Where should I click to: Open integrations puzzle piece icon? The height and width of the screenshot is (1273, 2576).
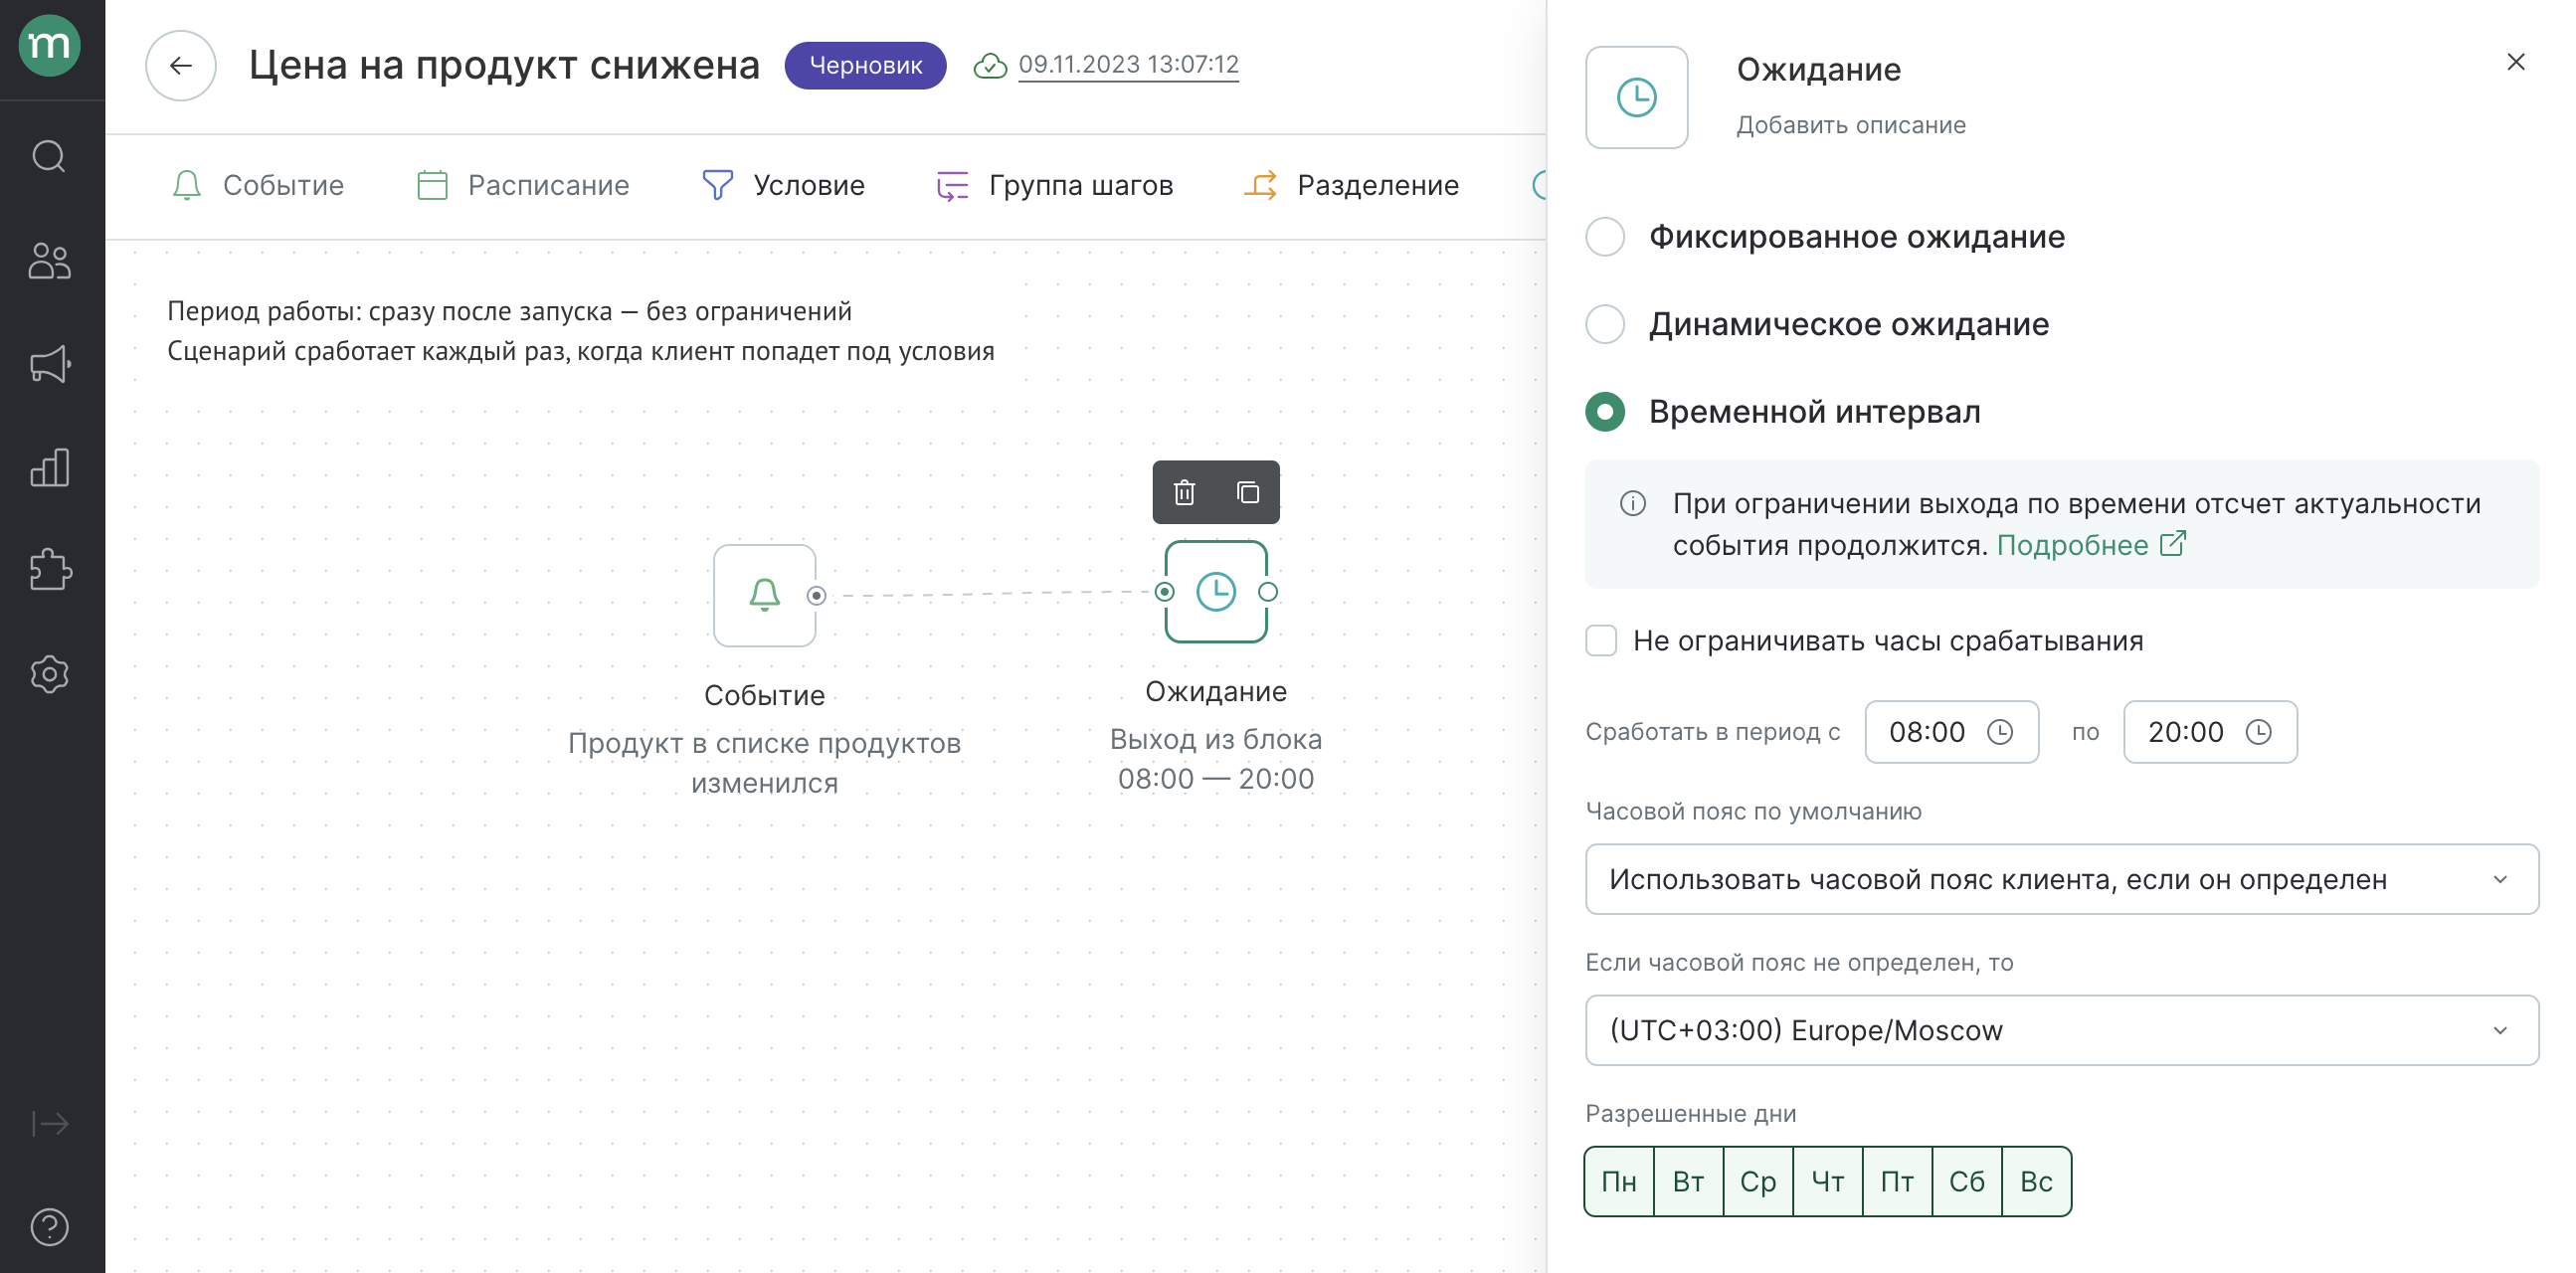(49, 571)
